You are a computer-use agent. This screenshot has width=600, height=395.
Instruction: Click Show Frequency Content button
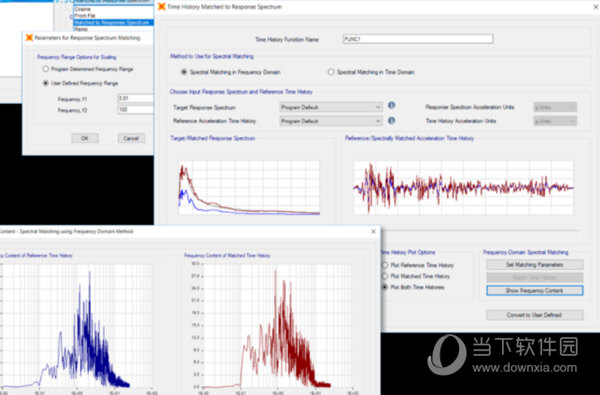pyautogui.click(x=535, y=291)
